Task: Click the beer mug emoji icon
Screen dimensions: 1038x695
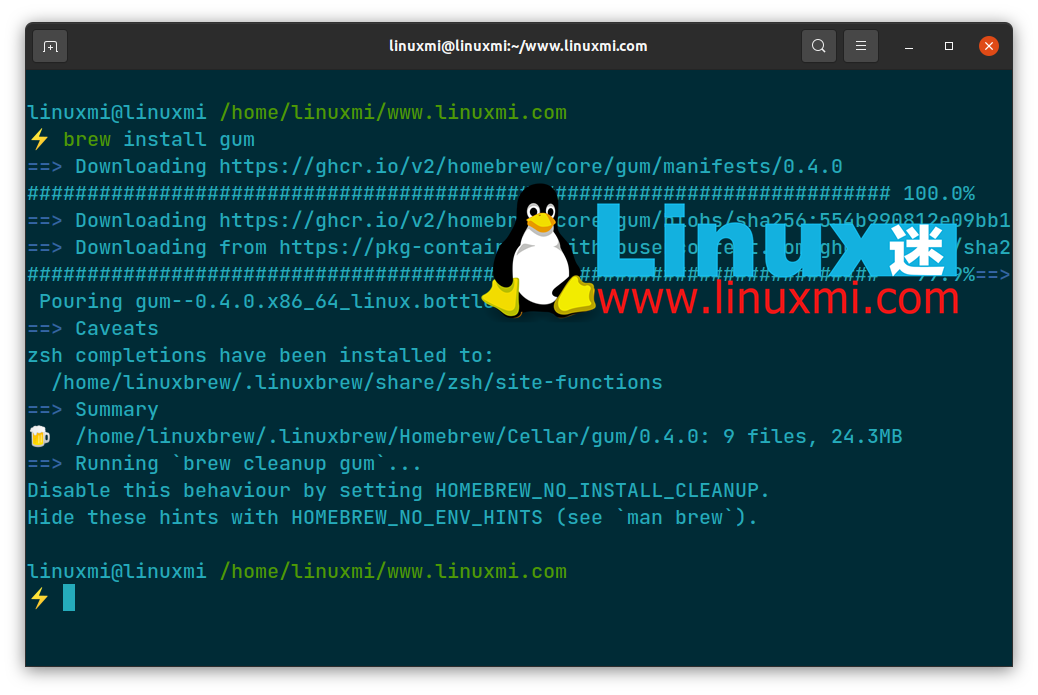Action: coord(40,437)
